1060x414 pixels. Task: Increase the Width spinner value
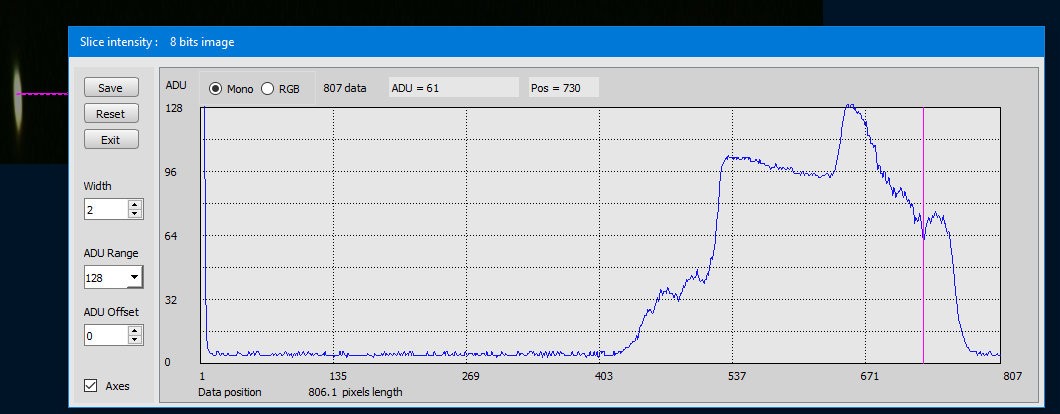pos(135,205)
